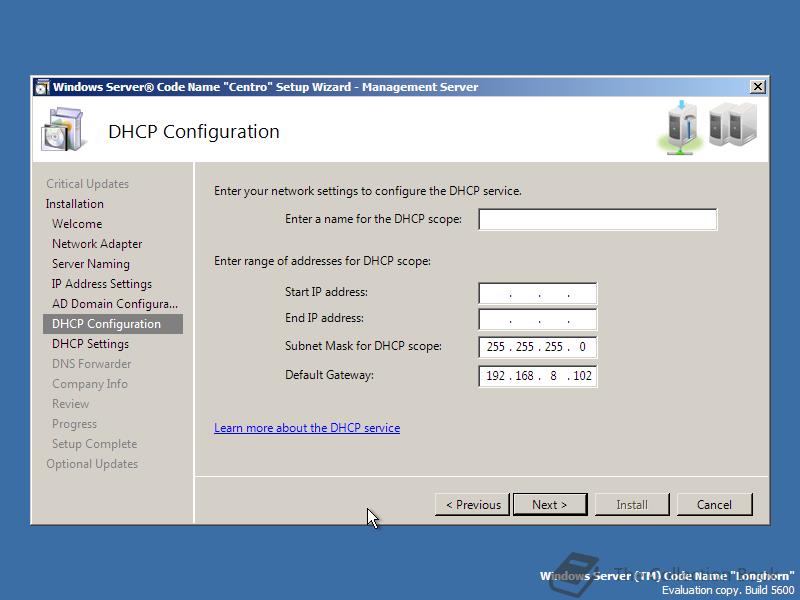Proceed with the Next button
Image resolution: width=800 pixels, height=600 pixels.
click(550, 505)
